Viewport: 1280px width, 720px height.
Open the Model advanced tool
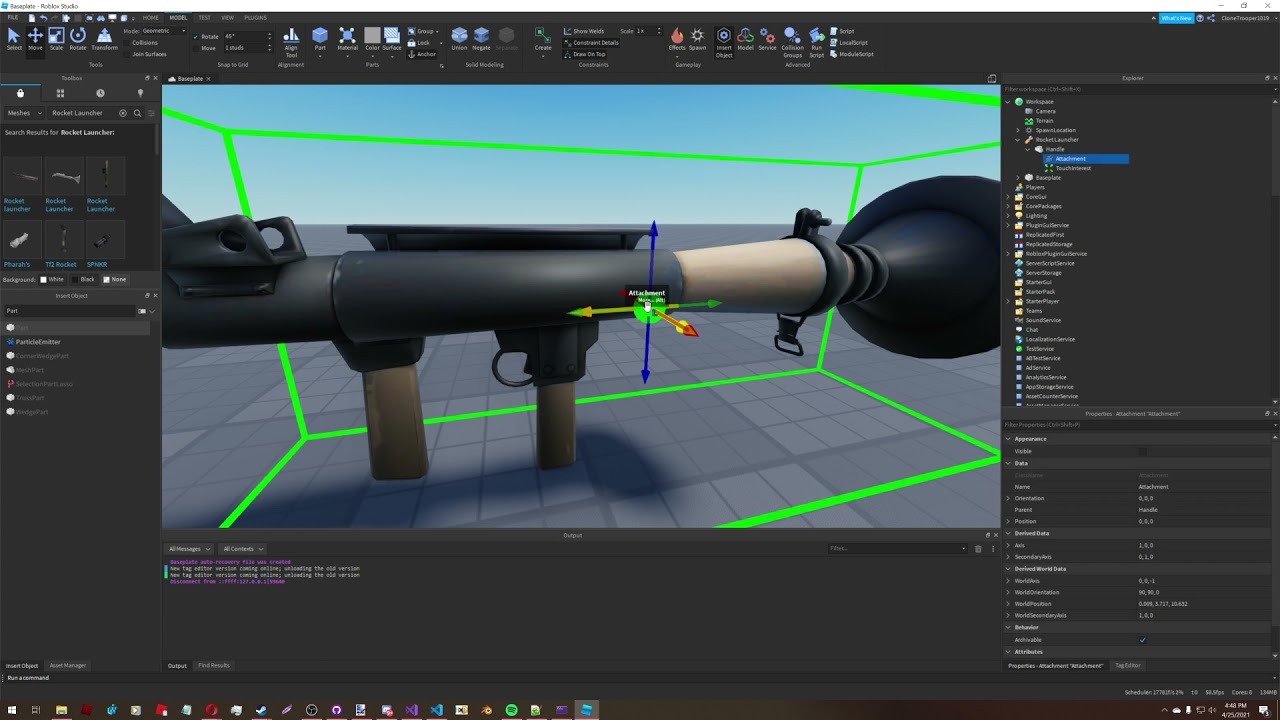[745, 39]
